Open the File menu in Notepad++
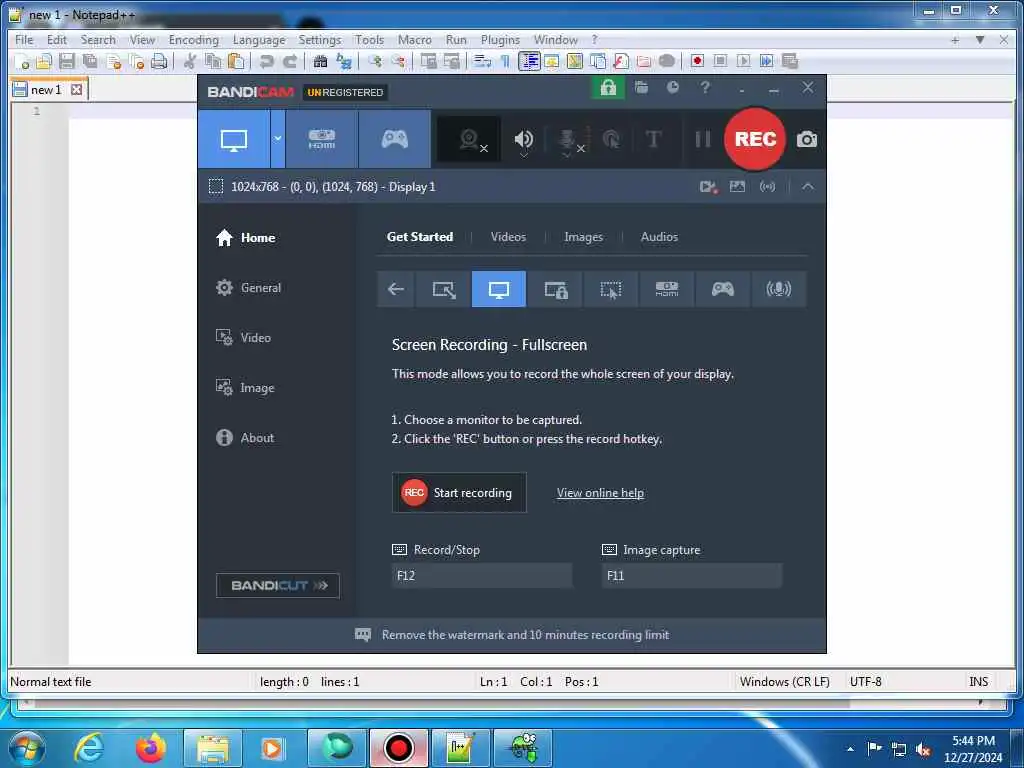1024x768 pixels. pos(24,40)
